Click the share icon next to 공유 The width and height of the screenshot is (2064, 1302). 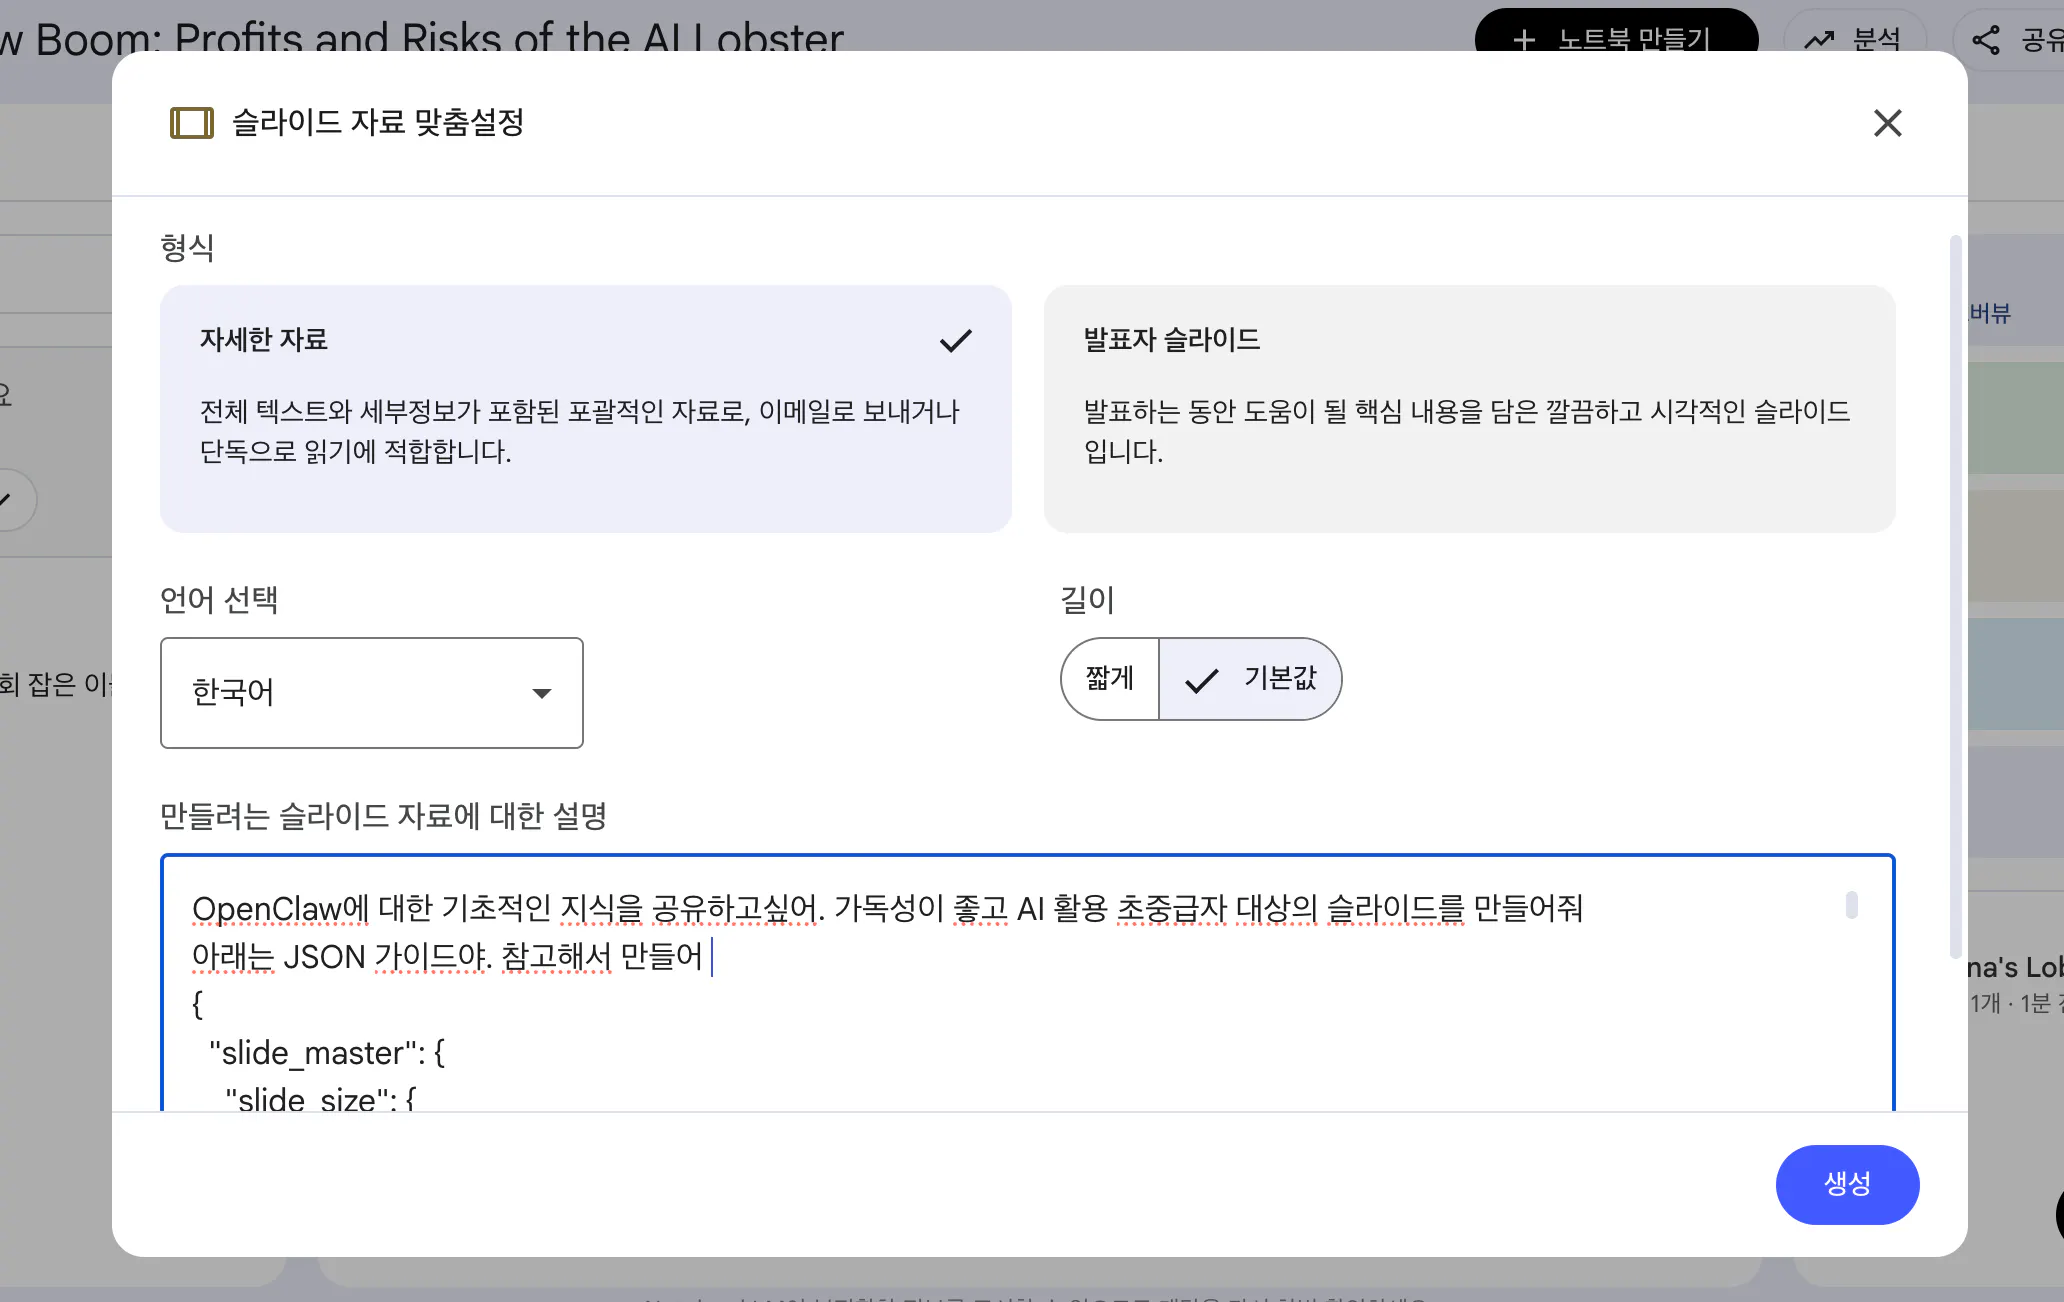pos(1986,38)
